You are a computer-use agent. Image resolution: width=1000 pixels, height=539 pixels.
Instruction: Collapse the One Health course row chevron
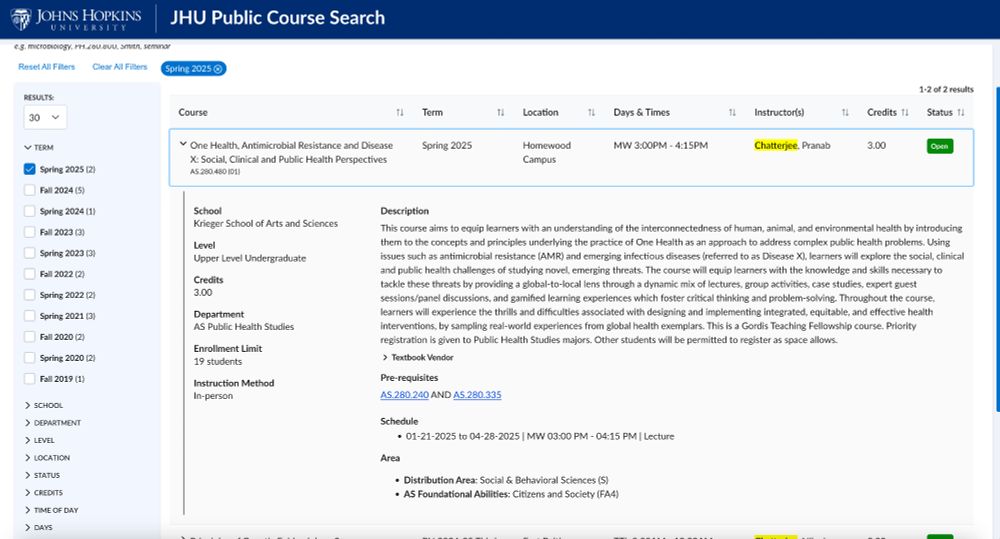click(x=183, y=145)
